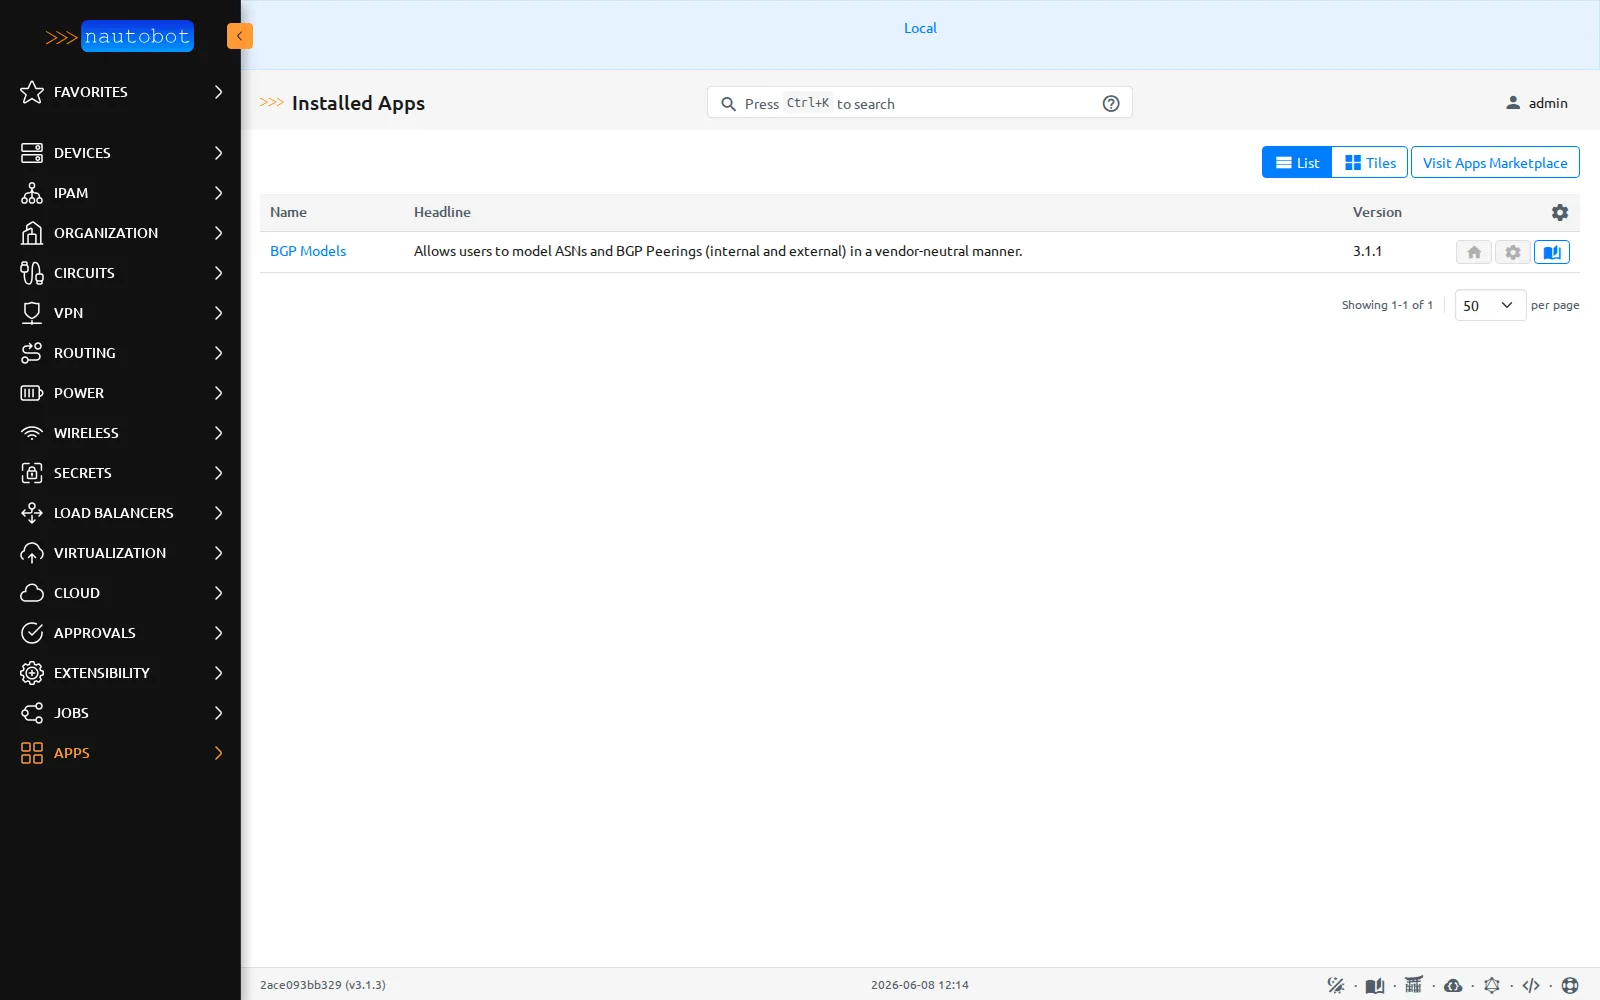Click the BGP Models configuration gear button
Viewport: 1600px width, 1000px height.
tap(1513, 252)
